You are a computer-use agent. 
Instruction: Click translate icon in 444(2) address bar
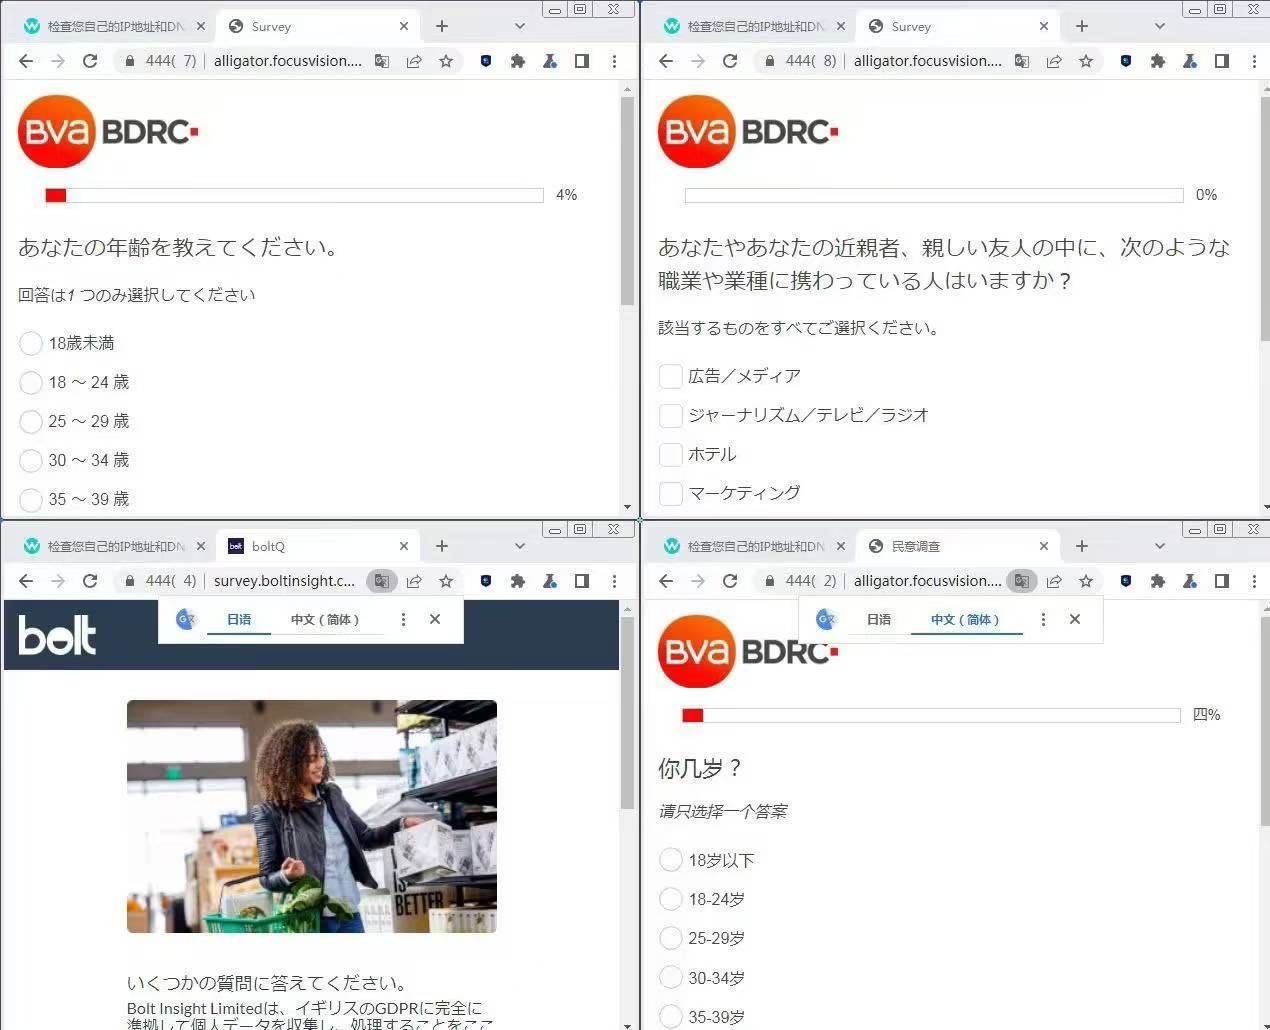[x=1022, y=581]
